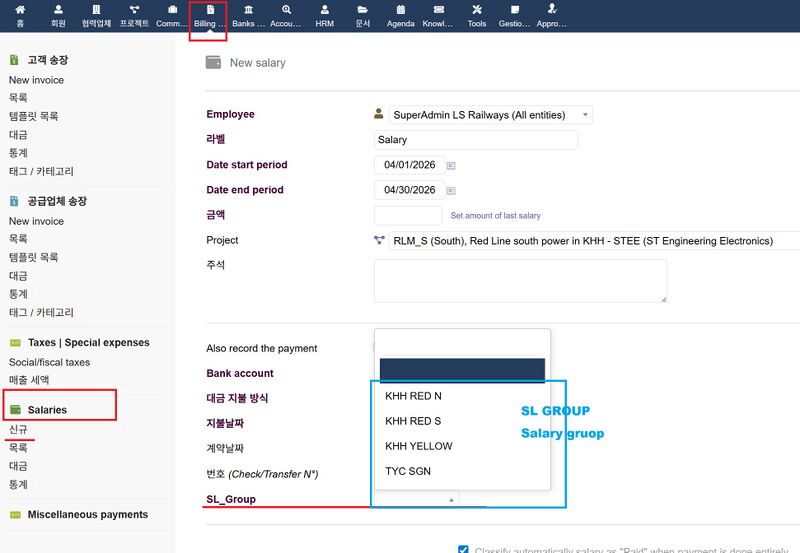Click the 주석 comment text area
The width and height of the screenshot is (800, 553).
(520, 281)
